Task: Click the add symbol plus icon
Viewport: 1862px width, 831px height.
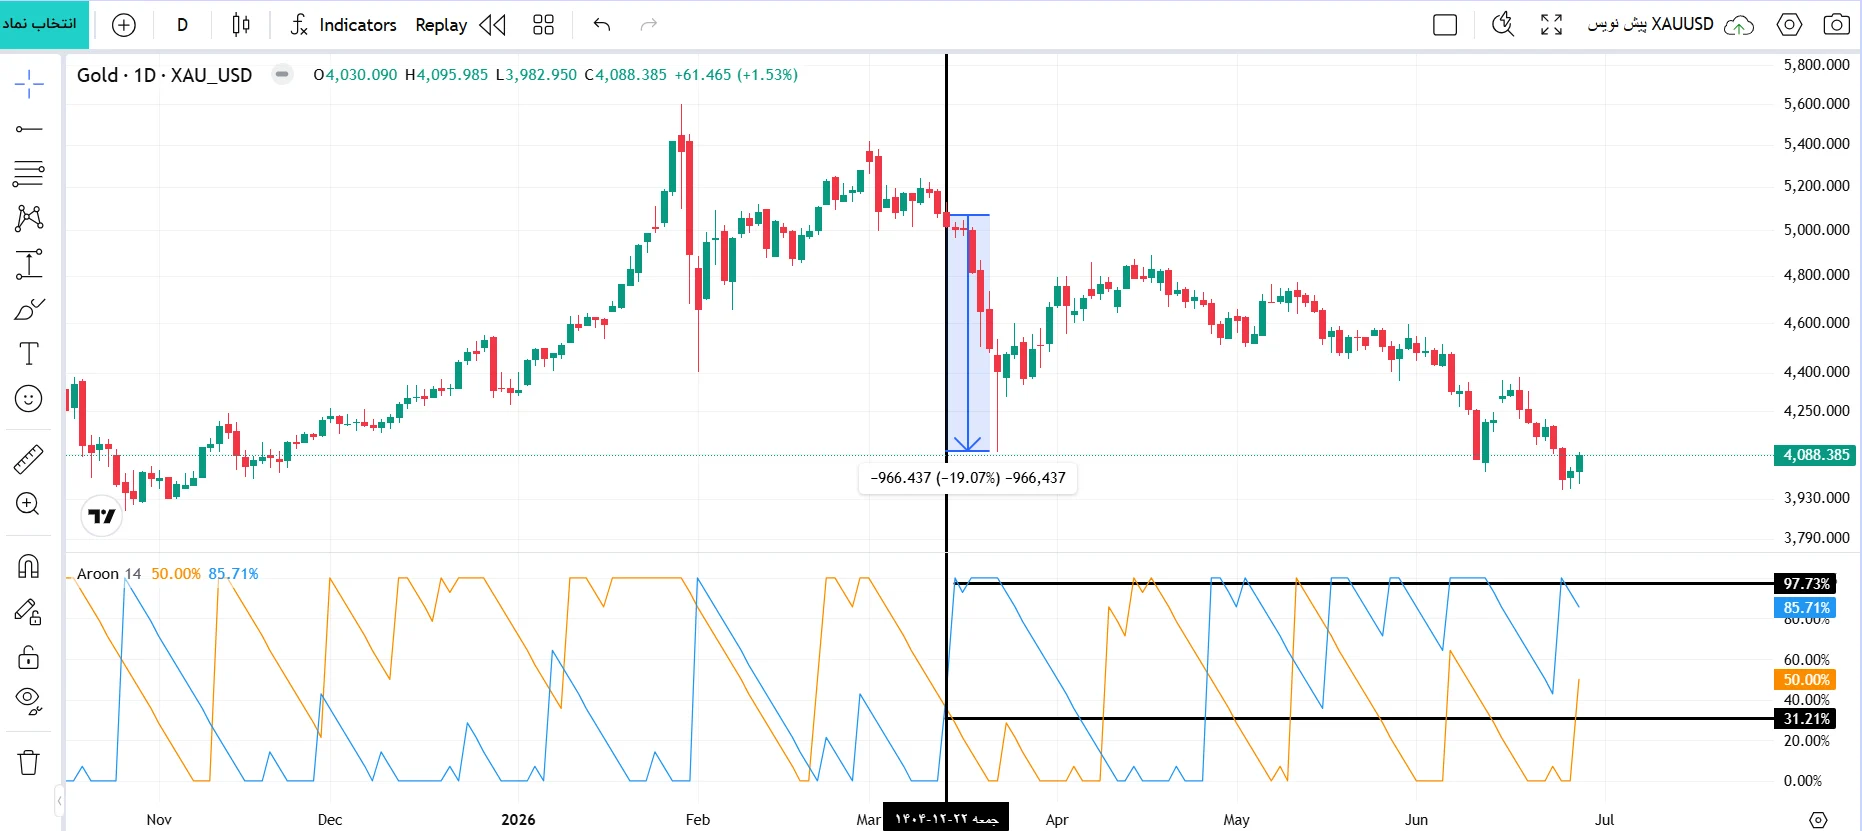Action: tap(123, 25)
